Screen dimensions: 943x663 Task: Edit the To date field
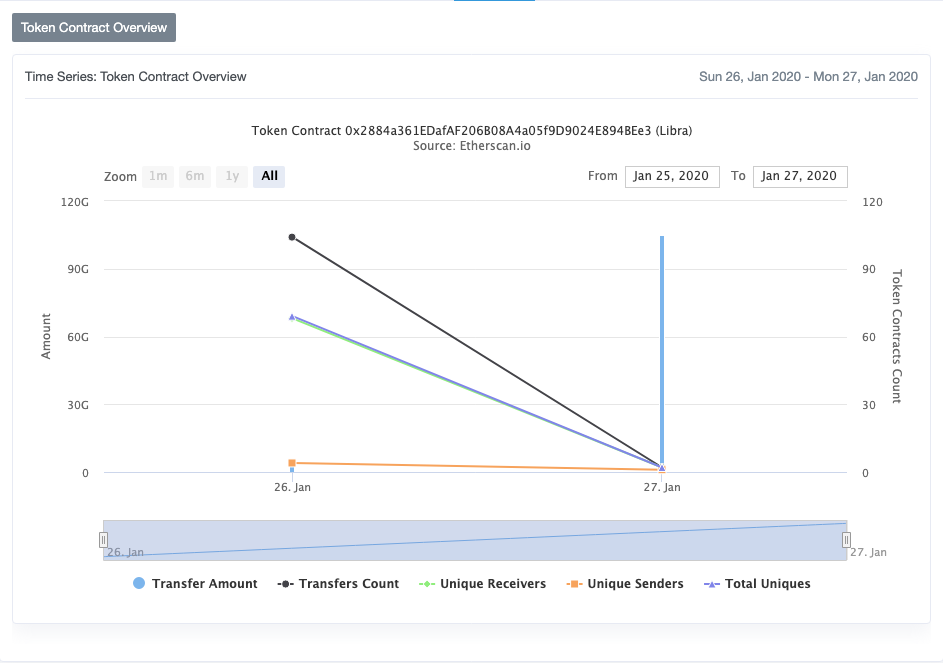(x=800, y=176)
